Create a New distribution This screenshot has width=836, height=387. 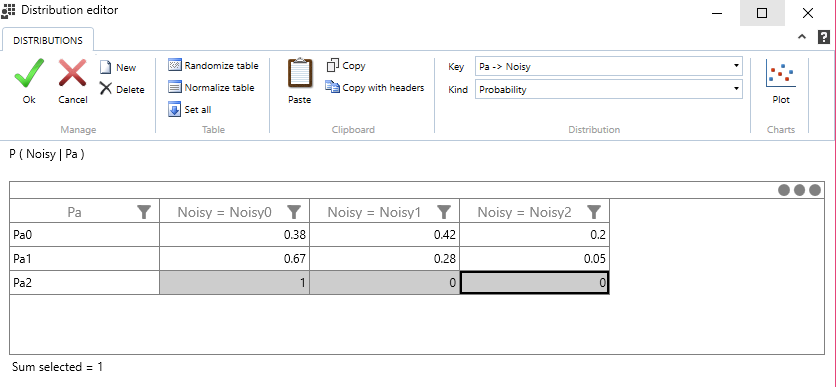tap(118, 67)
